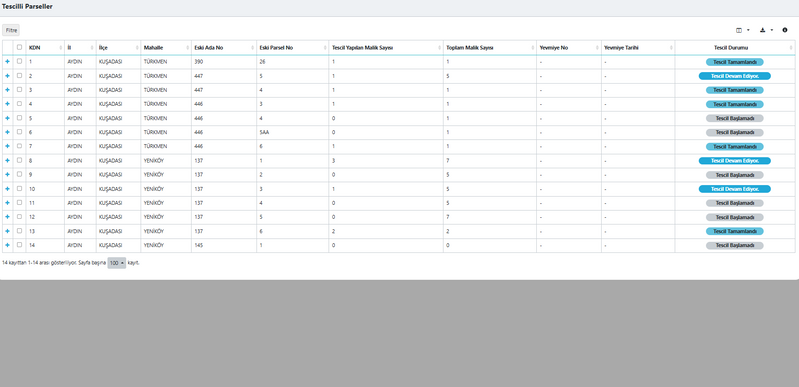The image size is (799, 387).
Task: Click AYDIN in row 11
Action: (74, 203)
